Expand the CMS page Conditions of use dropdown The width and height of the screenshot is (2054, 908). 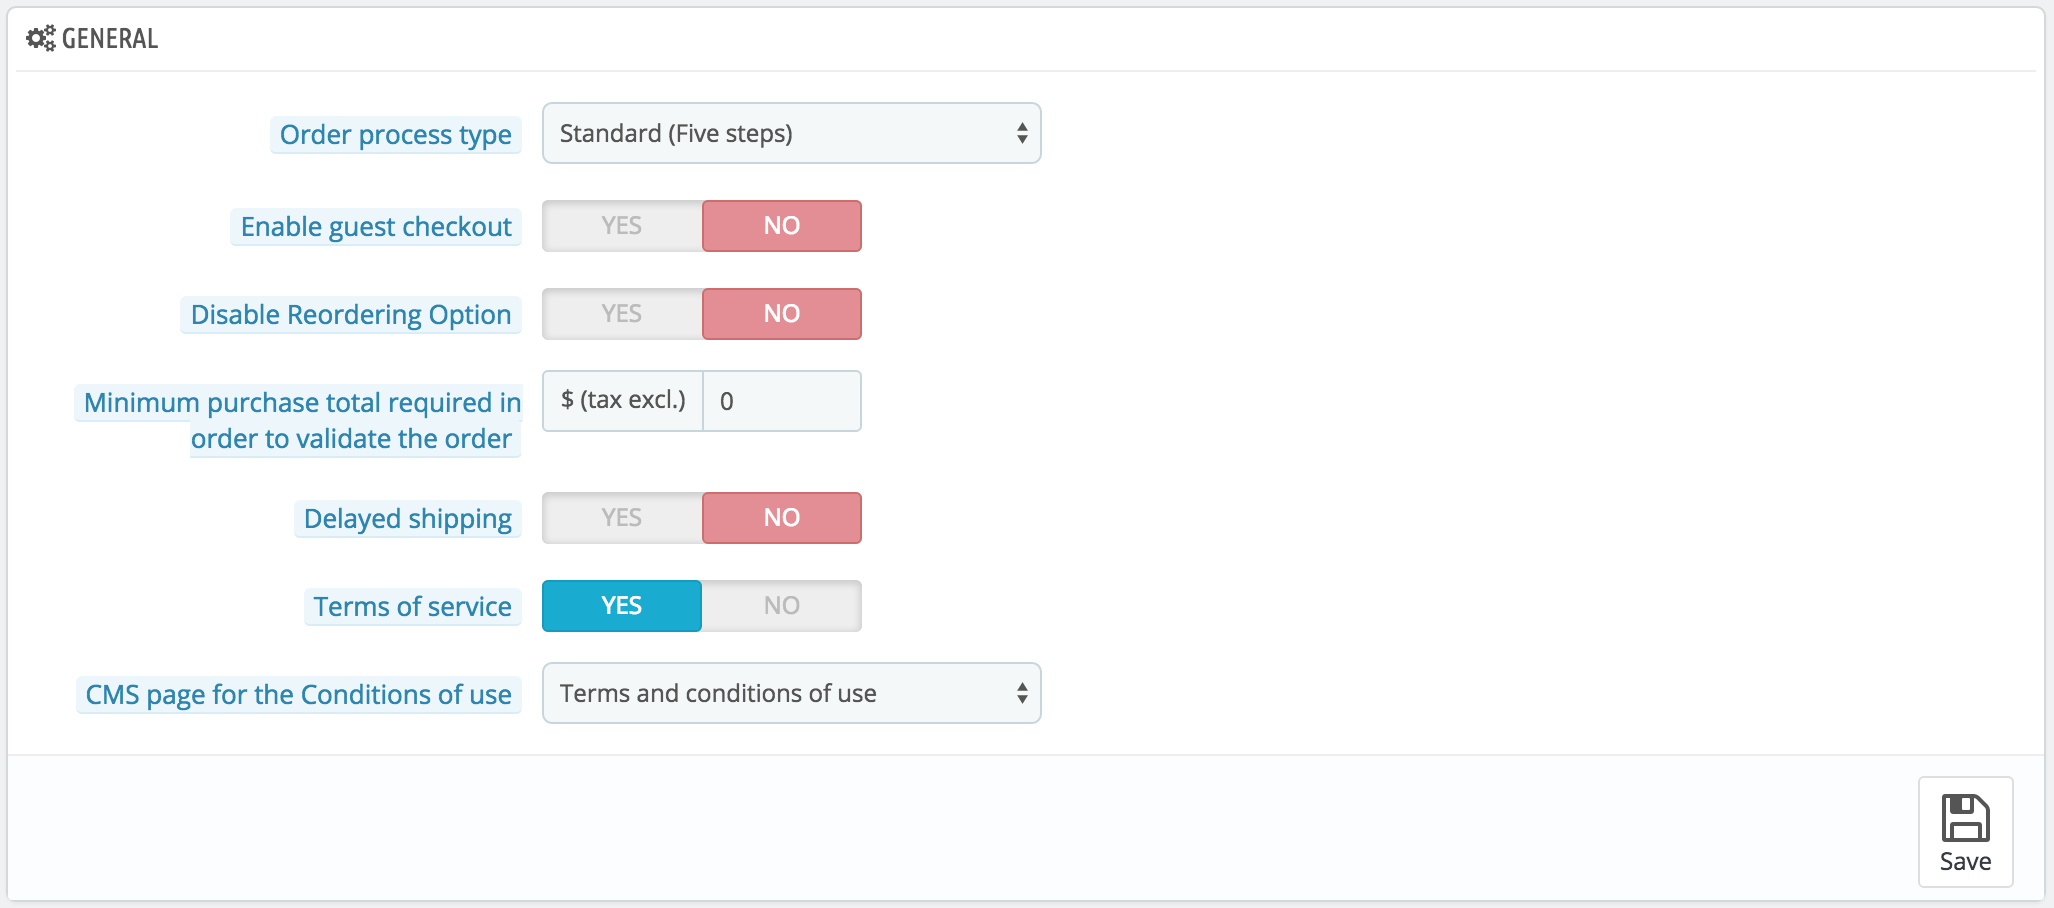791,693
